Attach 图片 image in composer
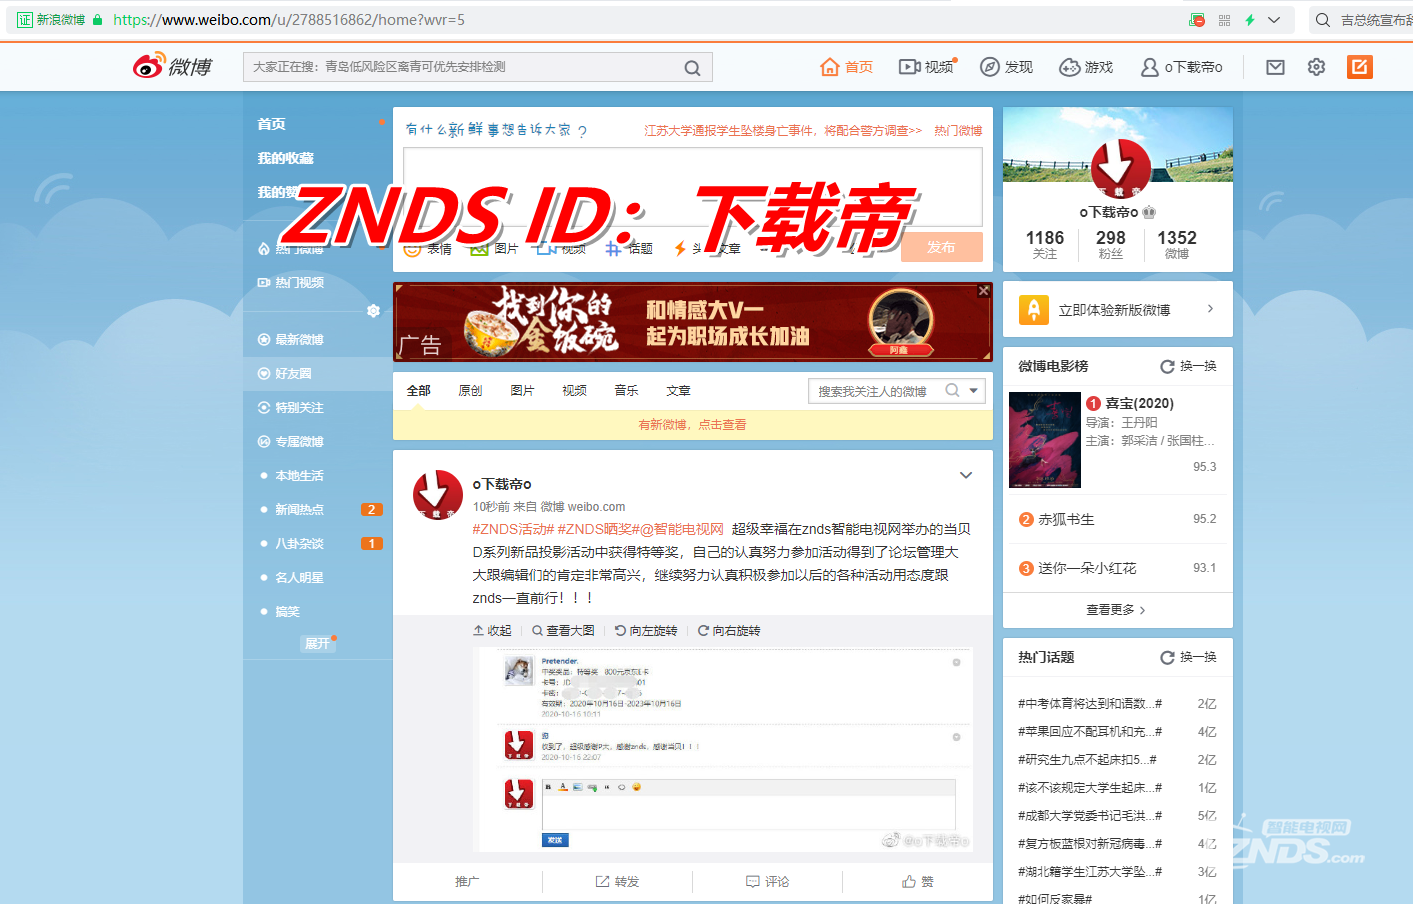 [494, 248]
